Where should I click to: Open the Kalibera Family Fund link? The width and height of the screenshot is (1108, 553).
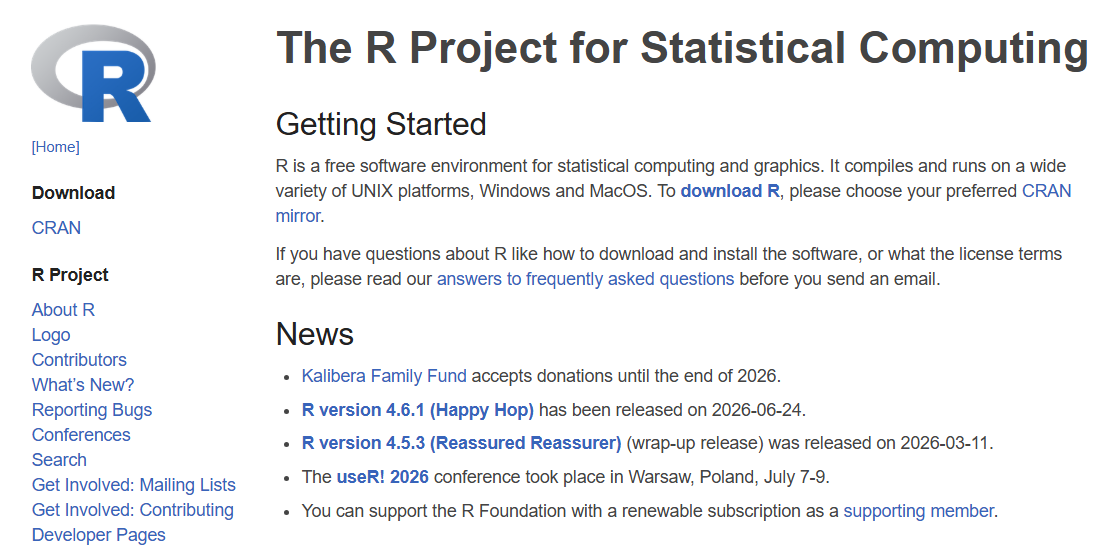(384, 376)
